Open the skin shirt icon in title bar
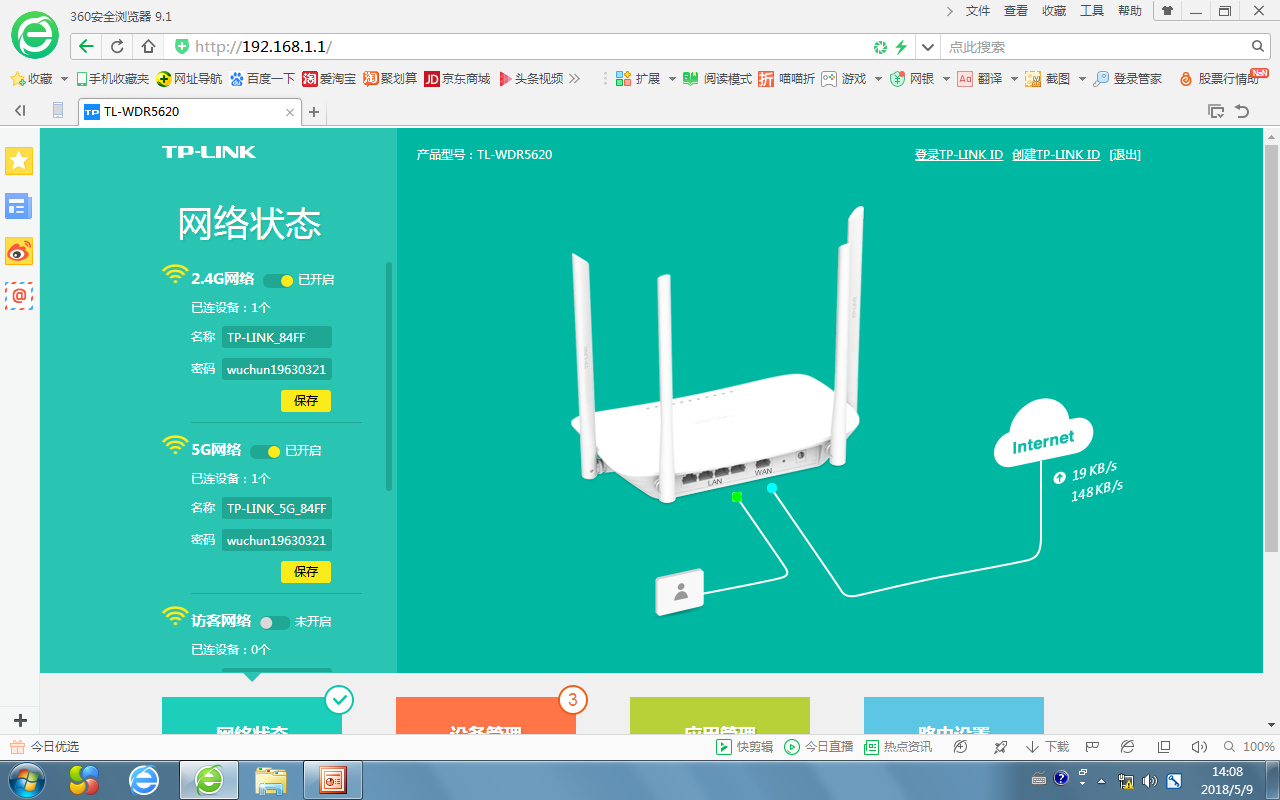This screenshot has height=800, width=1280. pos(1167,11)
